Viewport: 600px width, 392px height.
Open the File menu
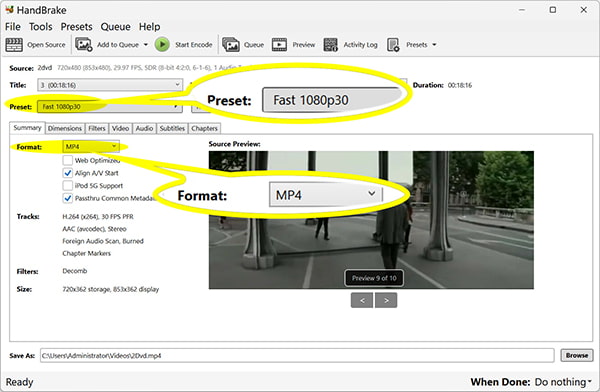point(13,27)
